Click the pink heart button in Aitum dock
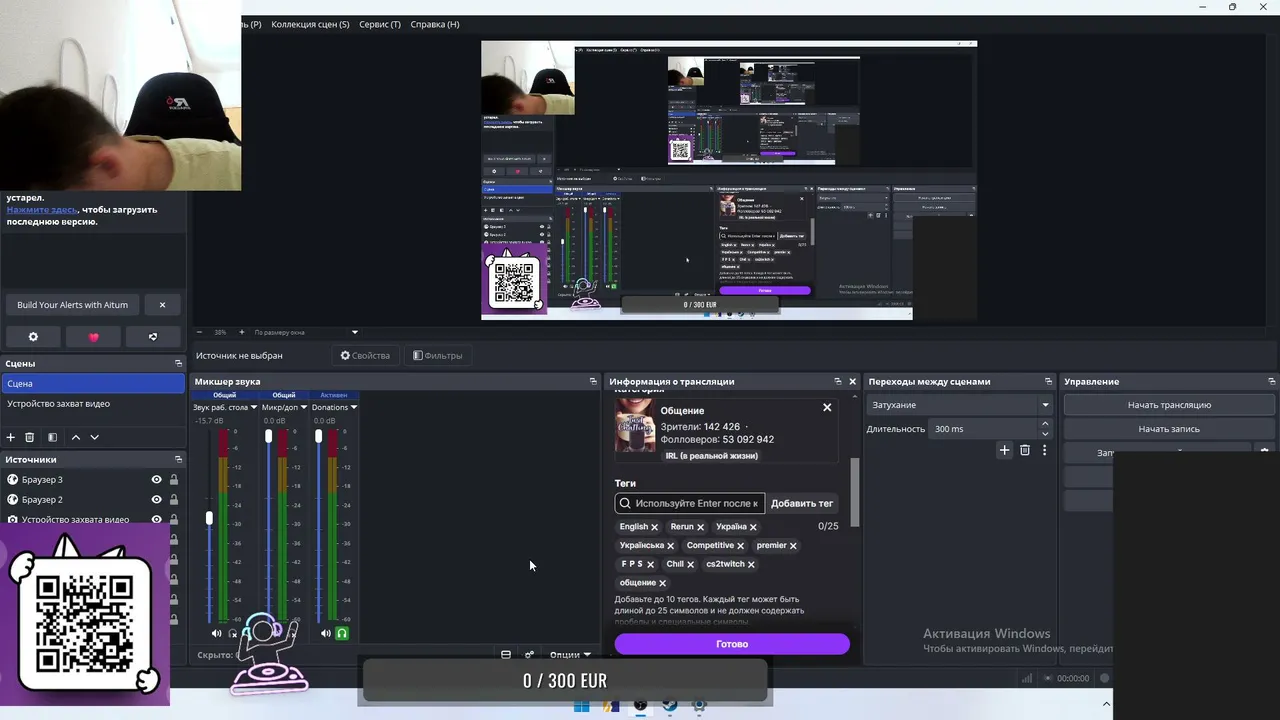 click(x=94, y=337)
